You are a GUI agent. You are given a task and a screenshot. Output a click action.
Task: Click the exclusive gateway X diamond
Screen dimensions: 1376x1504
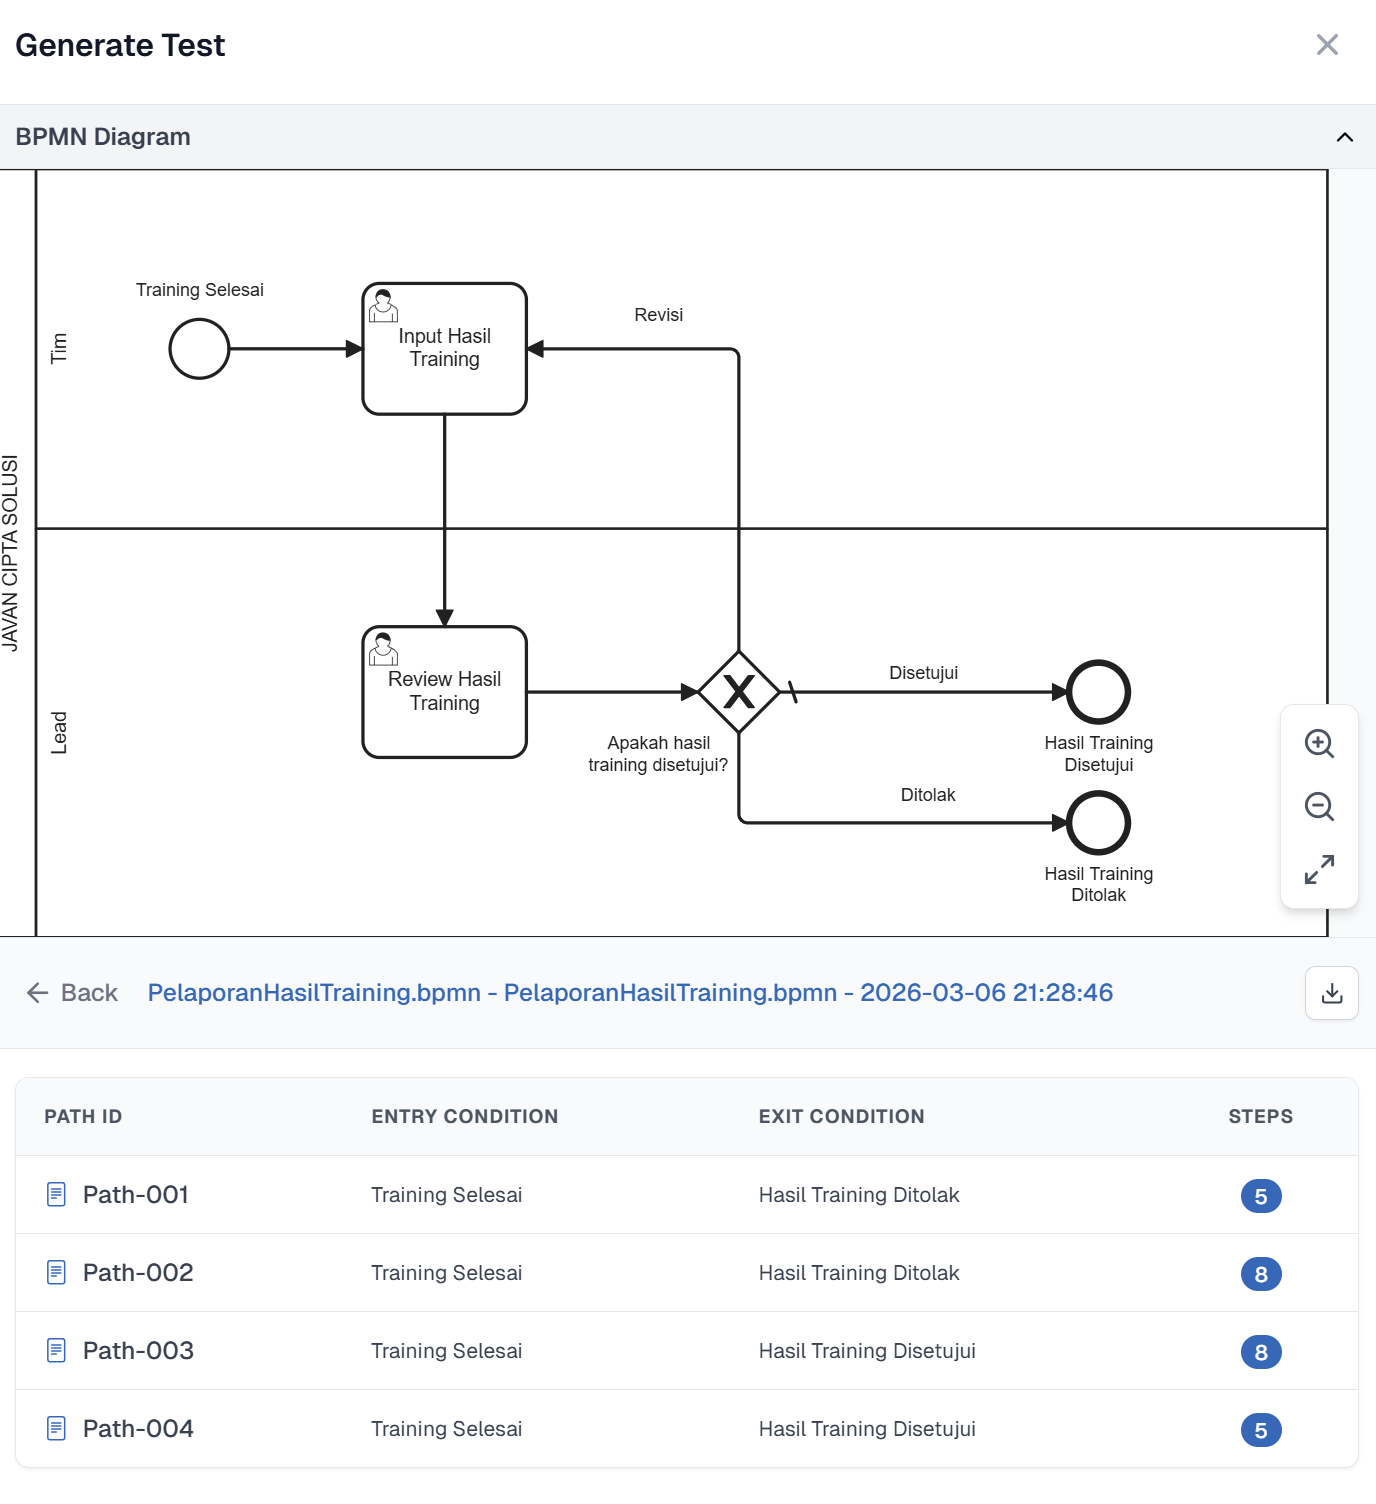(x=739, y=692)
